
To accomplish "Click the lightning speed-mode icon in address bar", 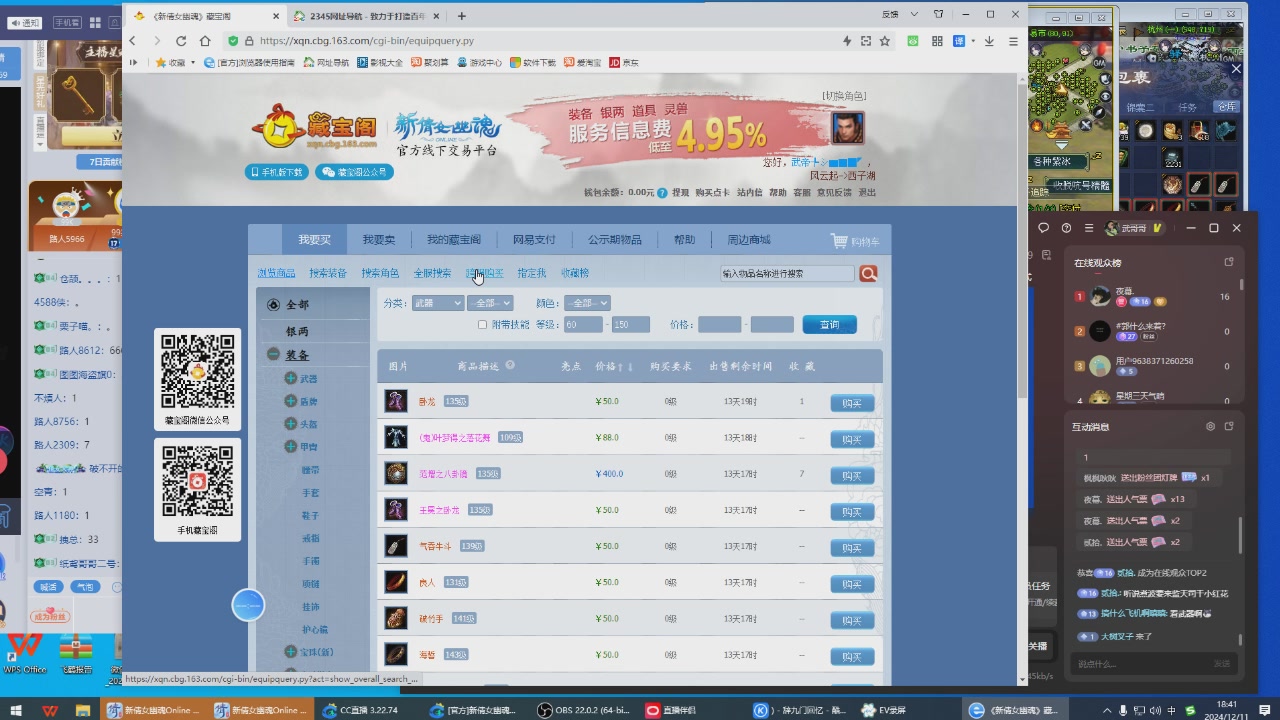I will coord(847,41).
